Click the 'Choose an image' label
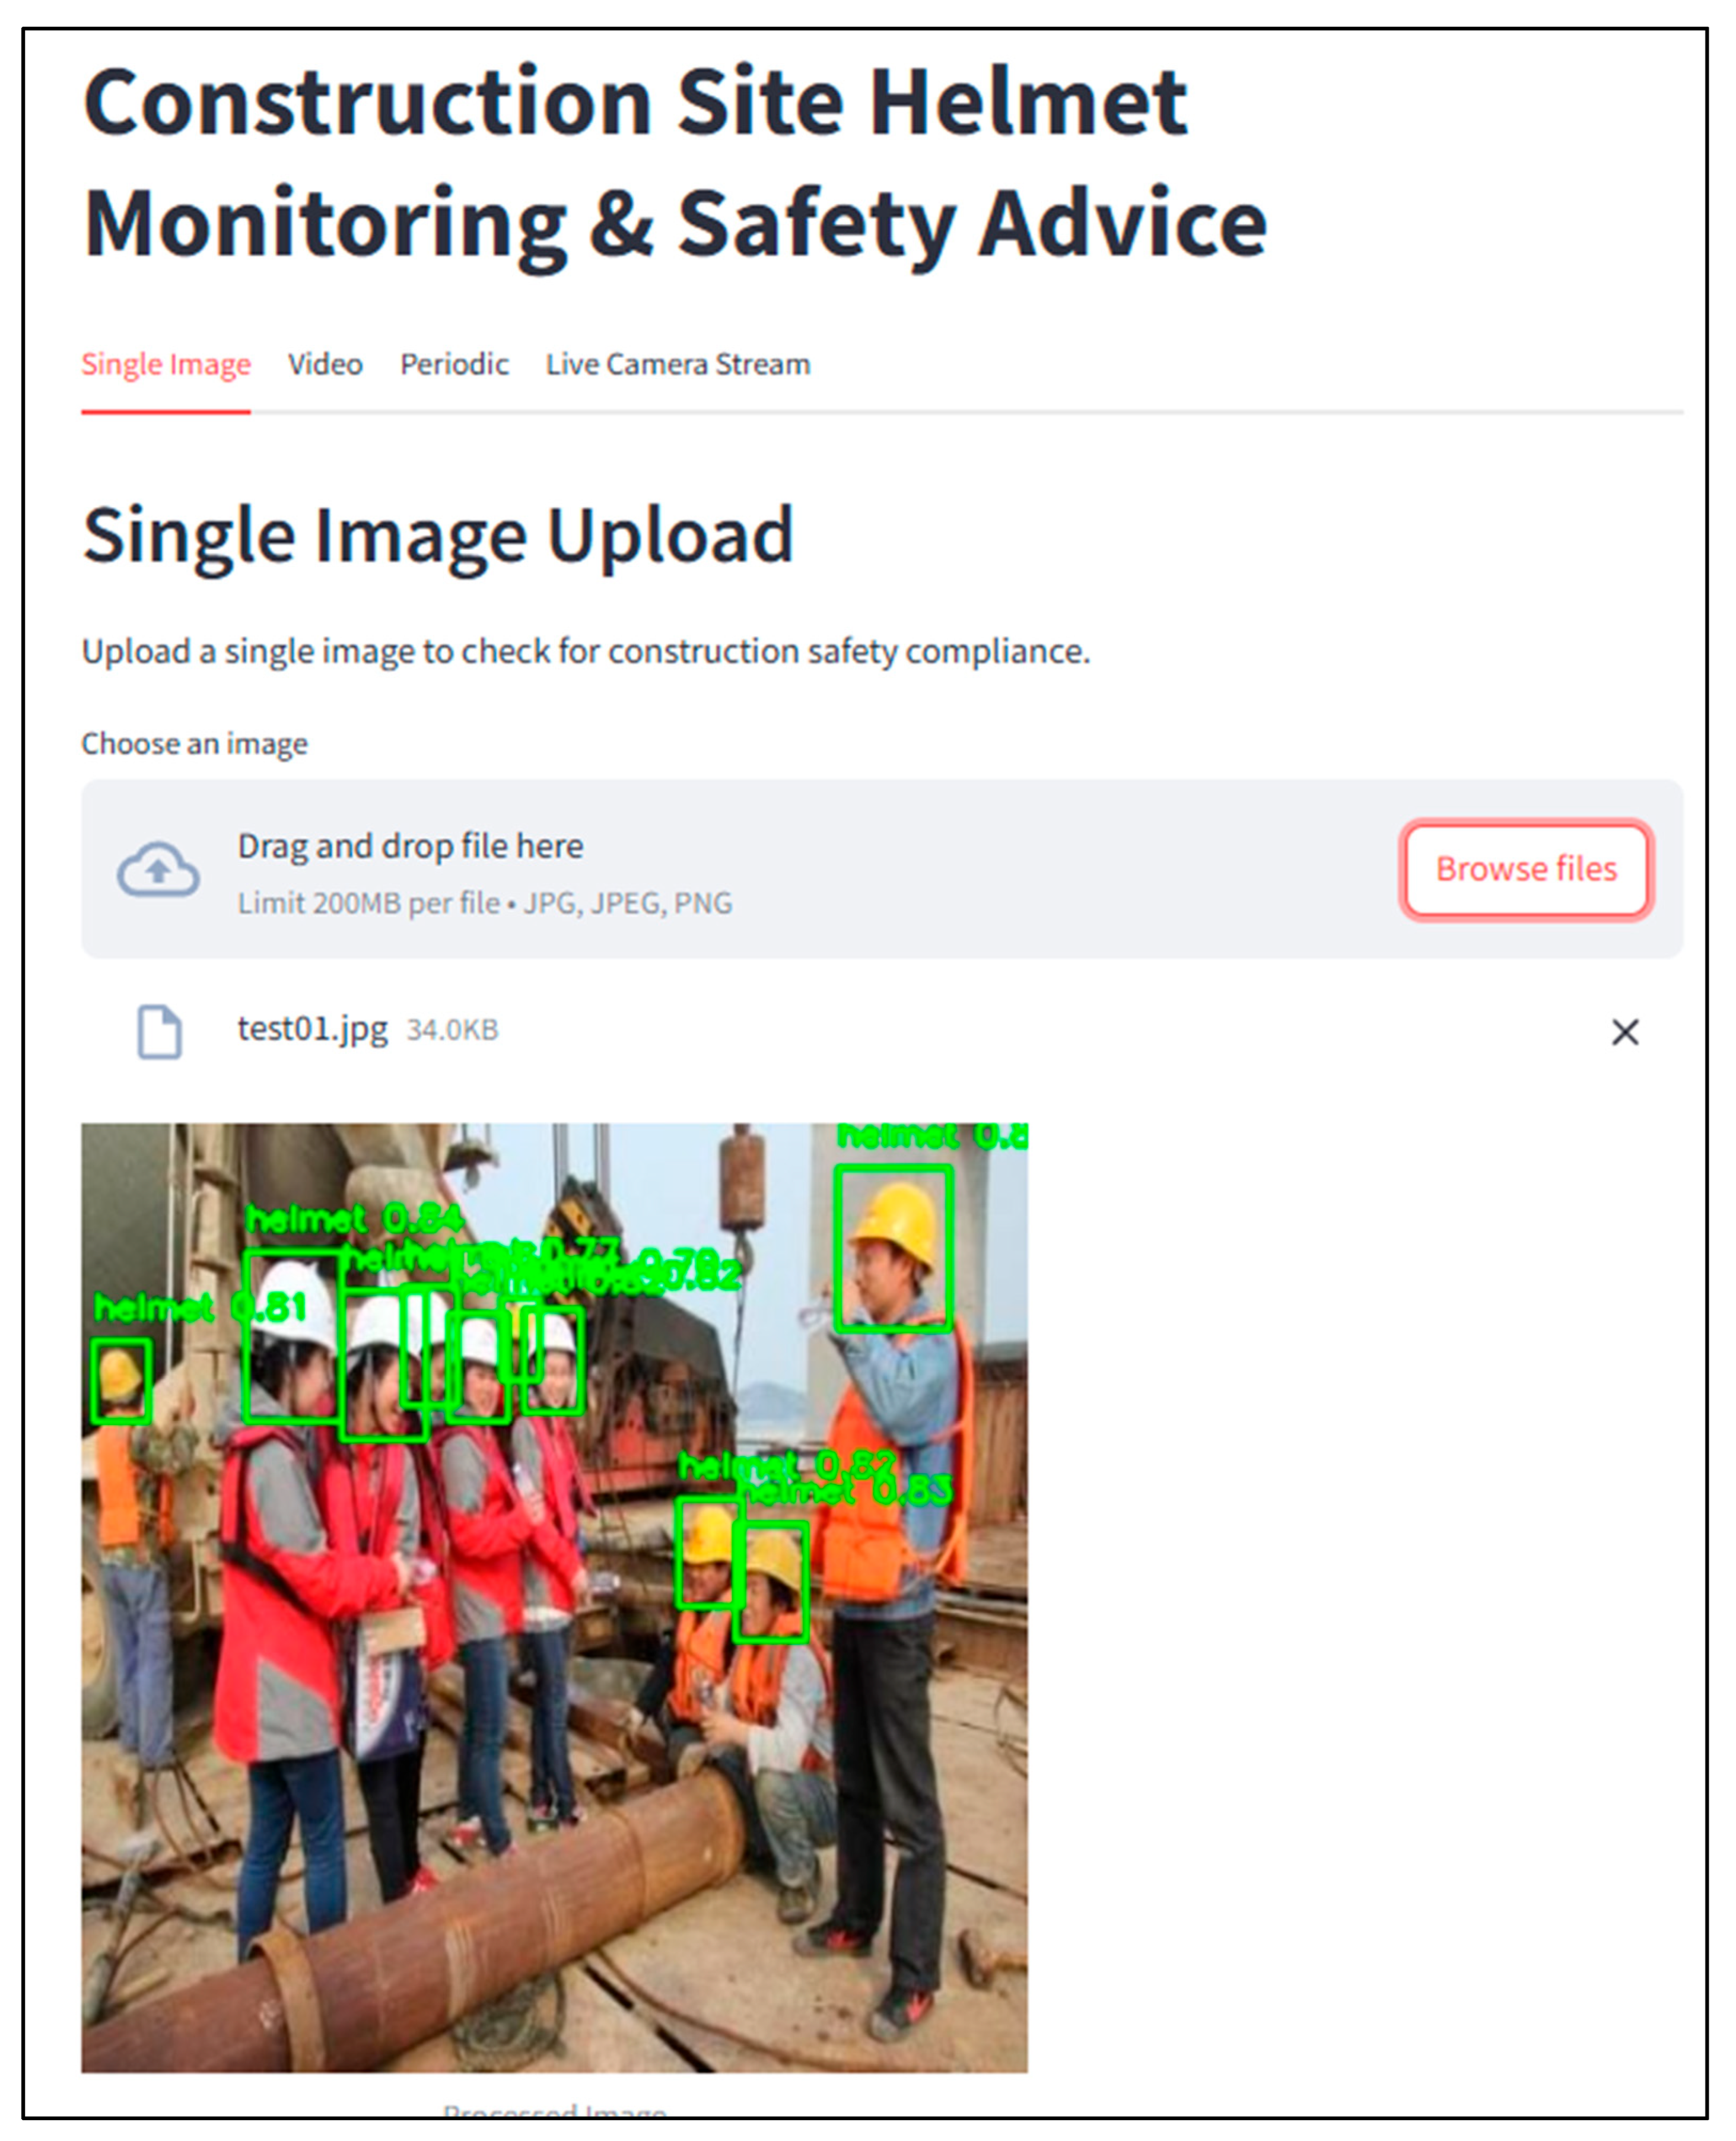The width and height of the screenshot is (1736, 2141). coord(194,744)
